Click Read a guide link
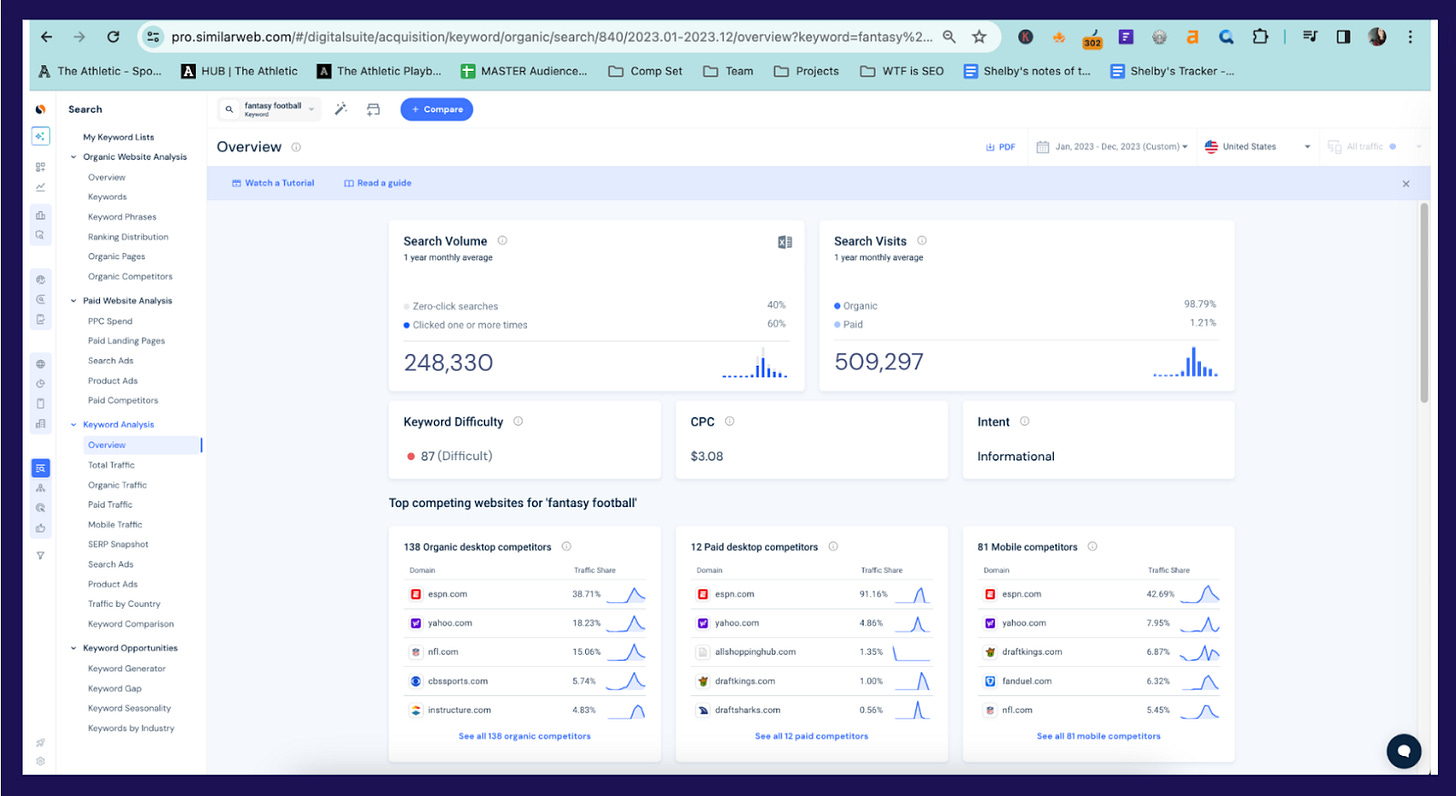Image resolution: width=1456 pixels, height=796 pixels. tap(378, 184)
